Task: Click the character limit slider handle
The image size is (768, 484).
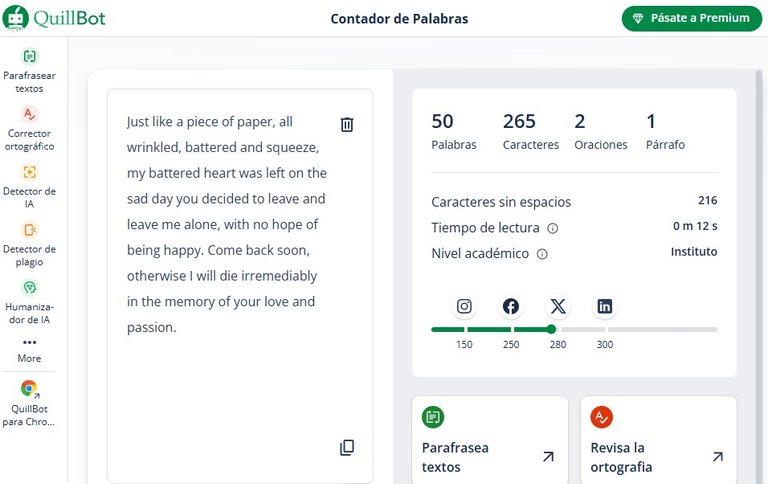Action: pyautogui.click(x=552, y=329)
